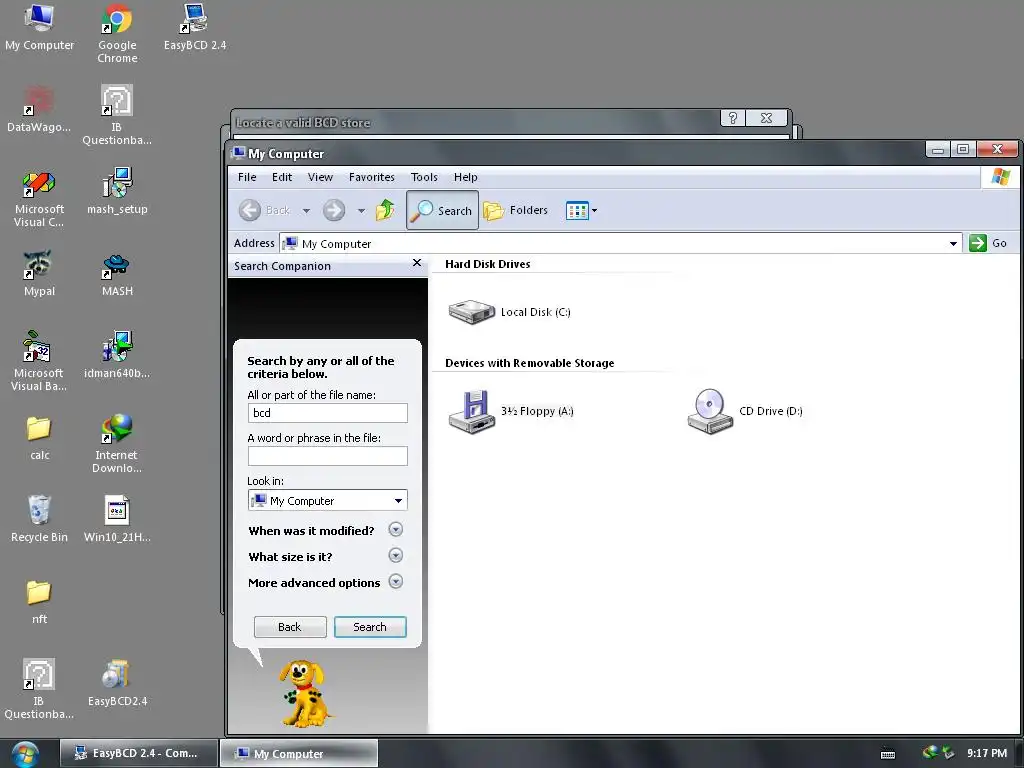Open Internet Downlo... desktop shortcut

117,443
